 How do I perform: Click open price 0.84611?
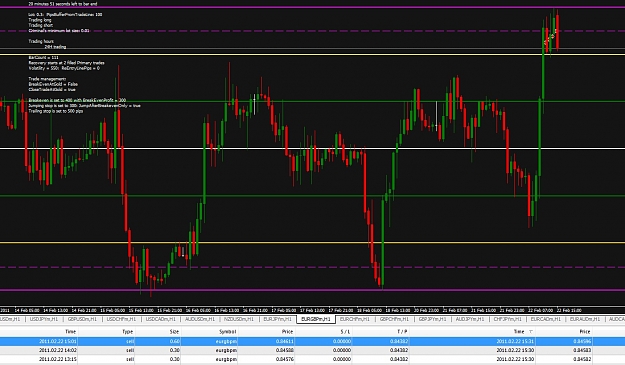[285, 341]
